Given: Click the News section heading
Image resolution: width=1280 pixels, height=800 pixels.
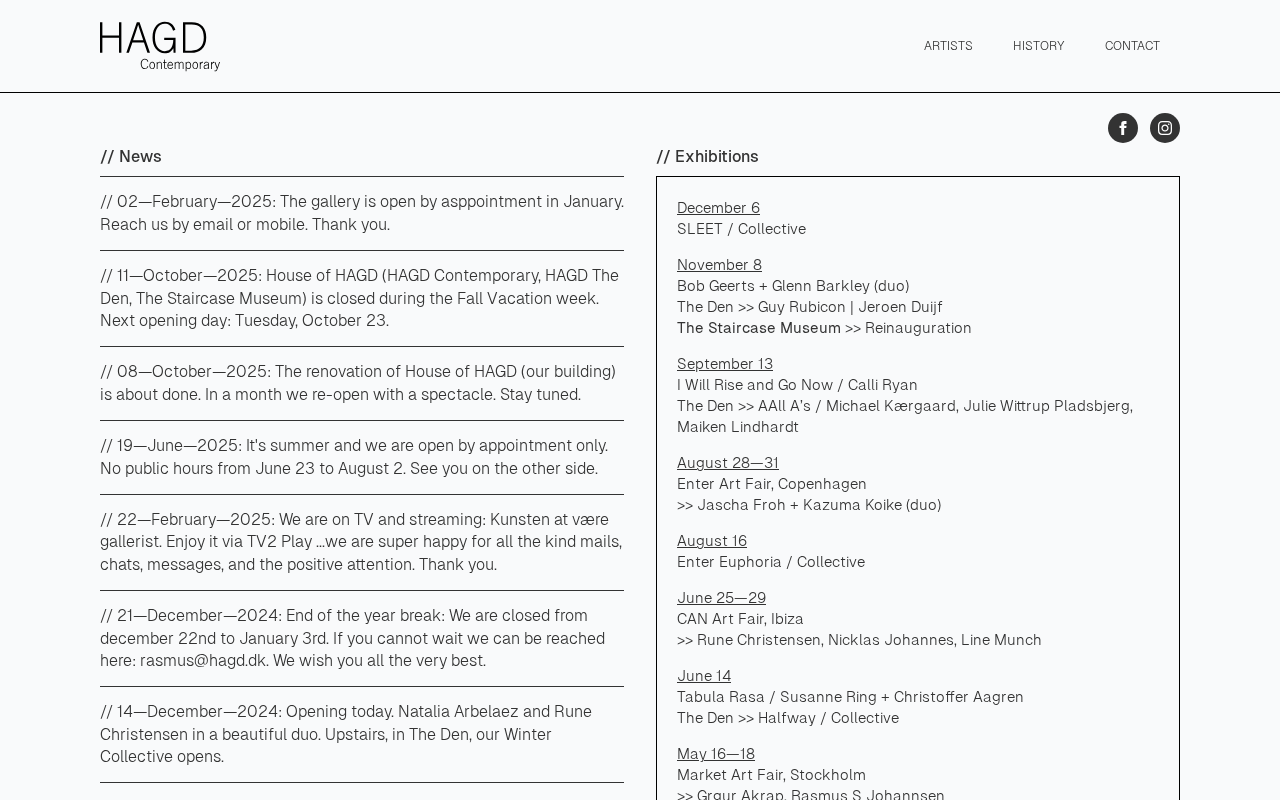Looking at the screenshot, I should click(131, 156).
